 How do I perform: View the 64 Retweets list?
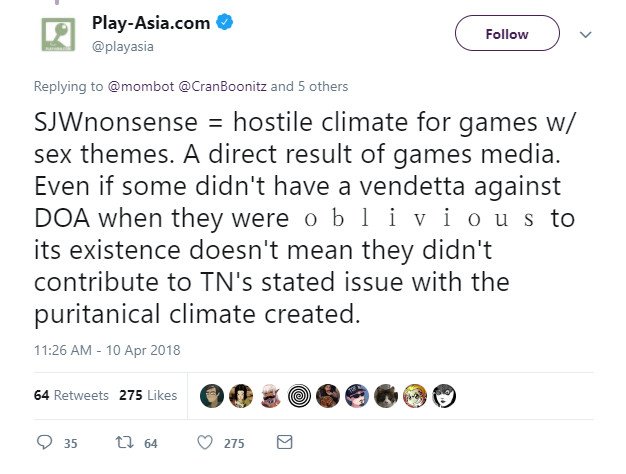[x=71, y=395]
